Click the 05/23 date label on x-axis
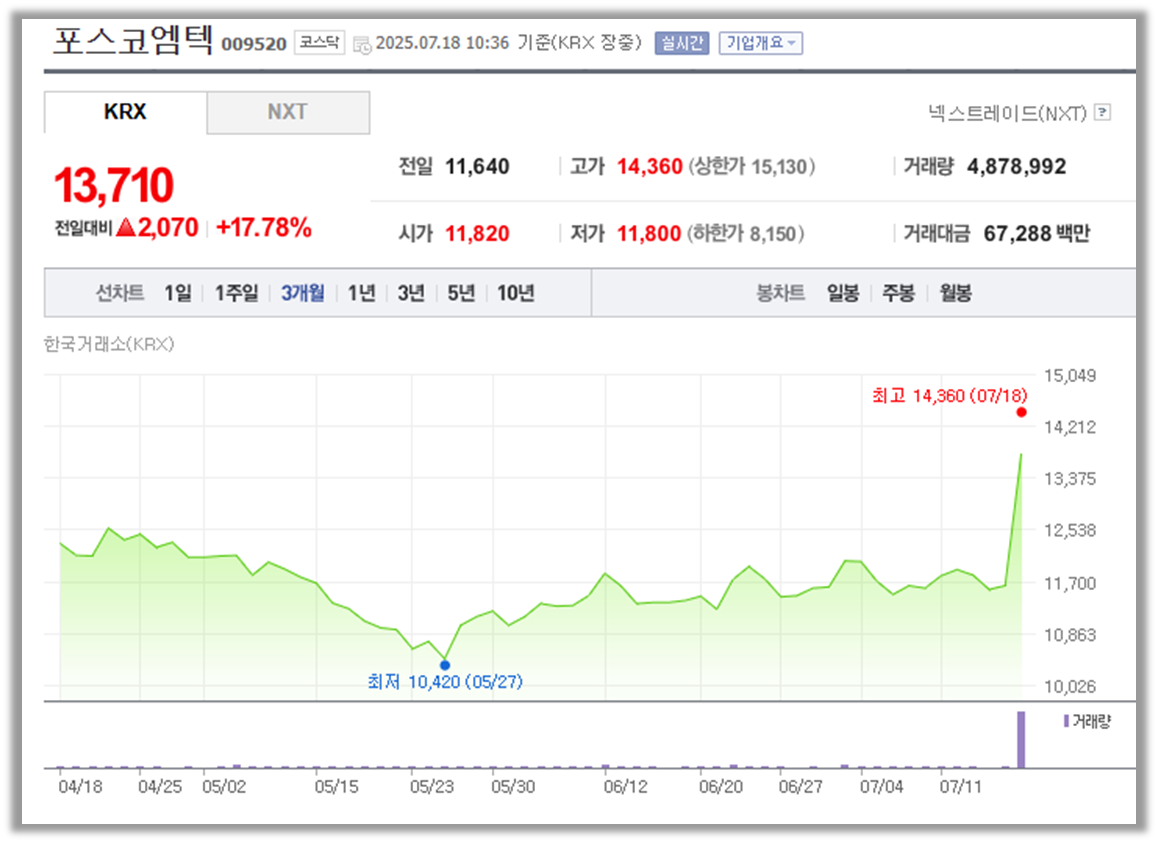Image resolution: width=1158 pixels, height=843 pixels. [431, 787]
